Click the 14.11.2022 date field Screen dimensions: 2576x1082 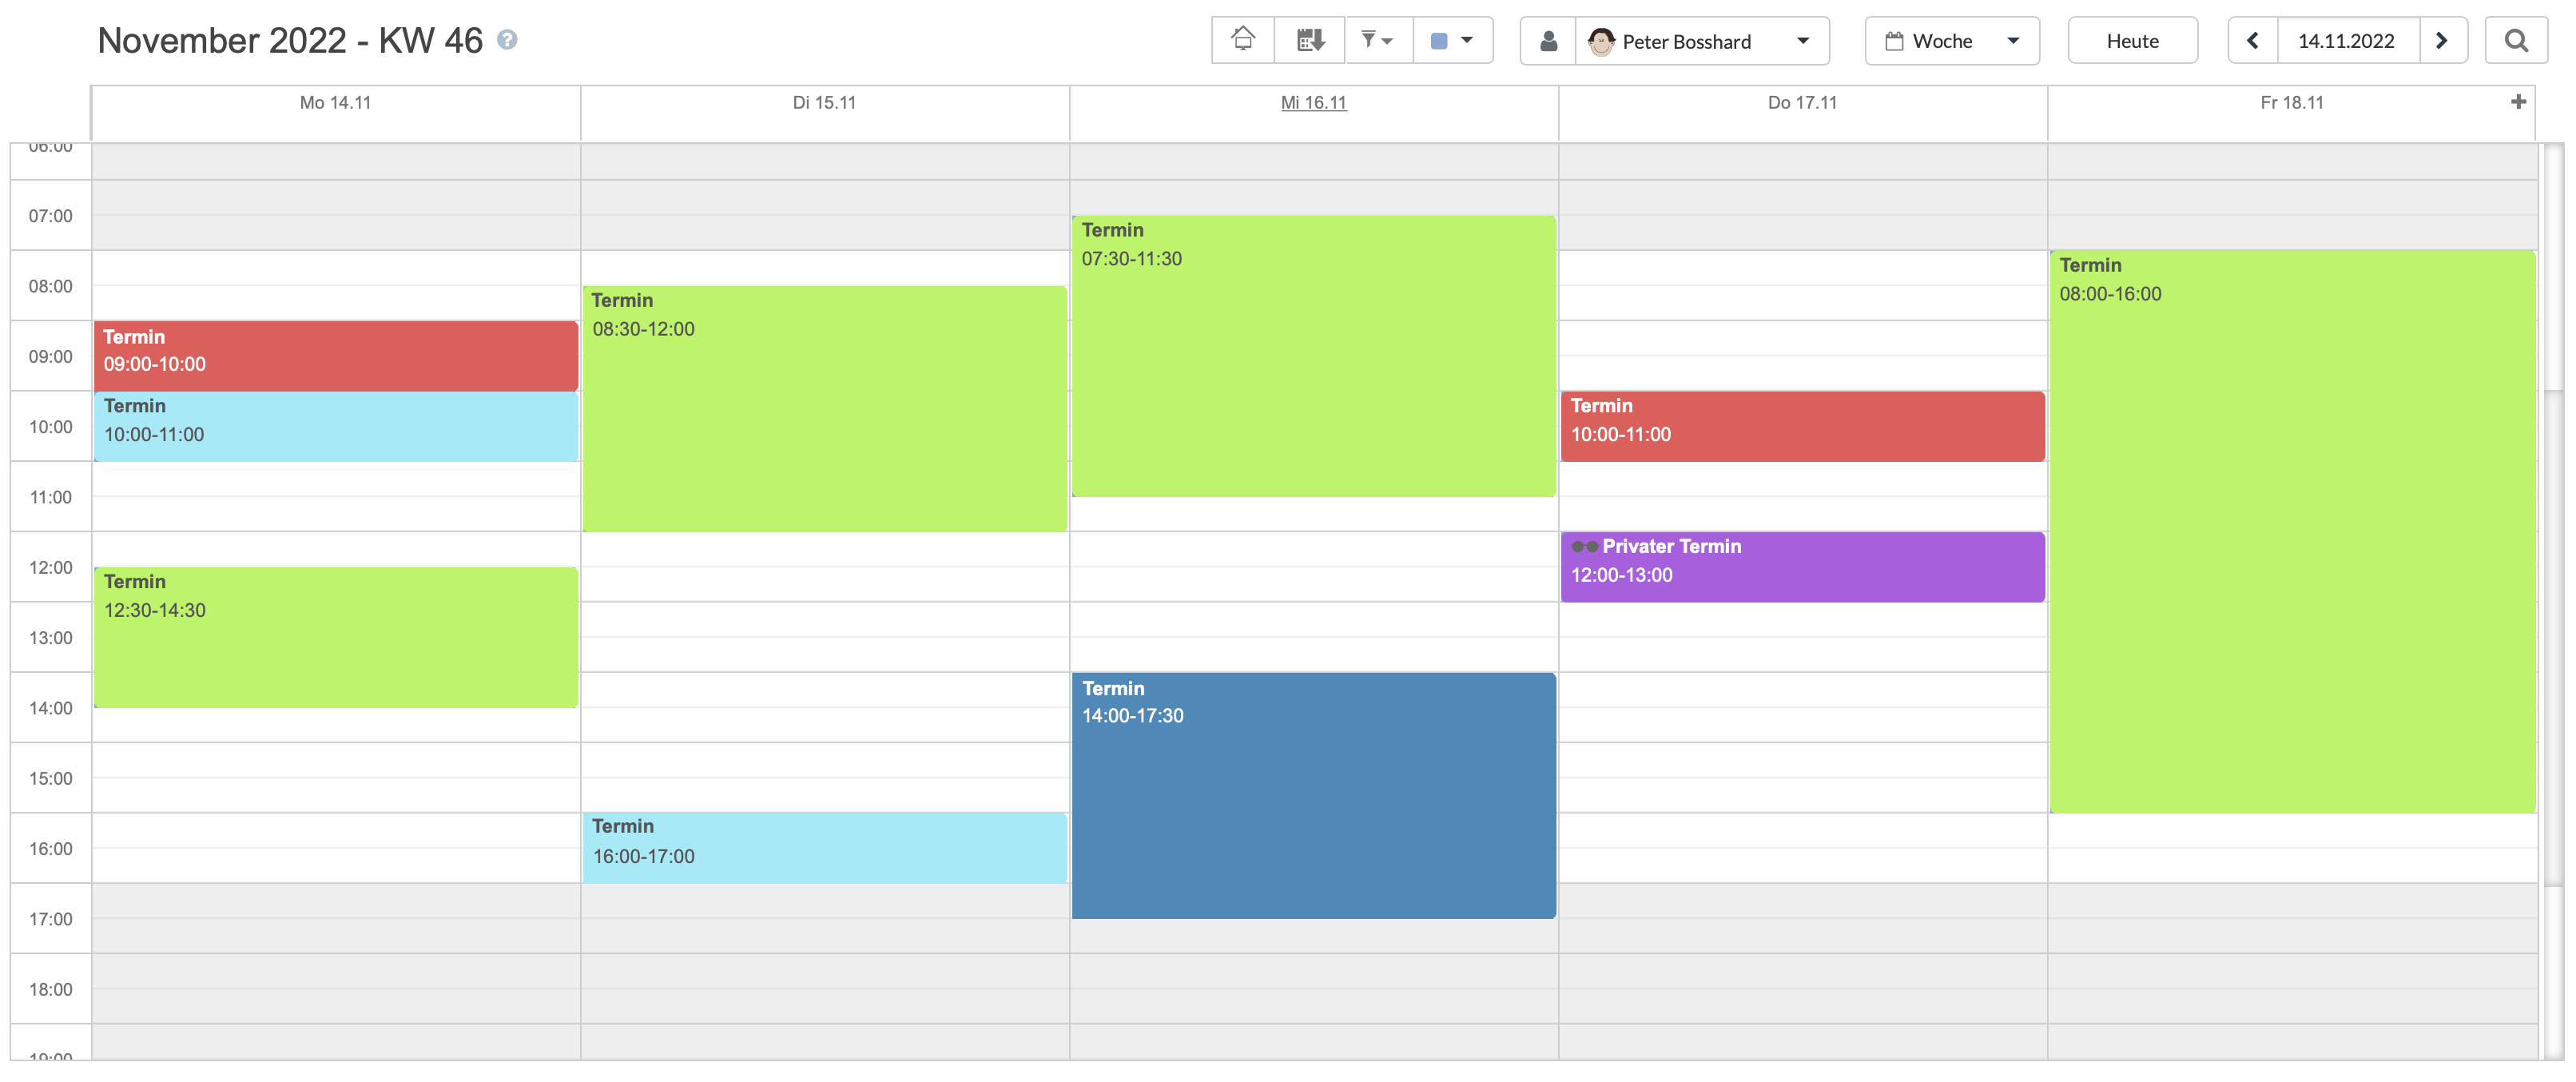pos(2347,41)
